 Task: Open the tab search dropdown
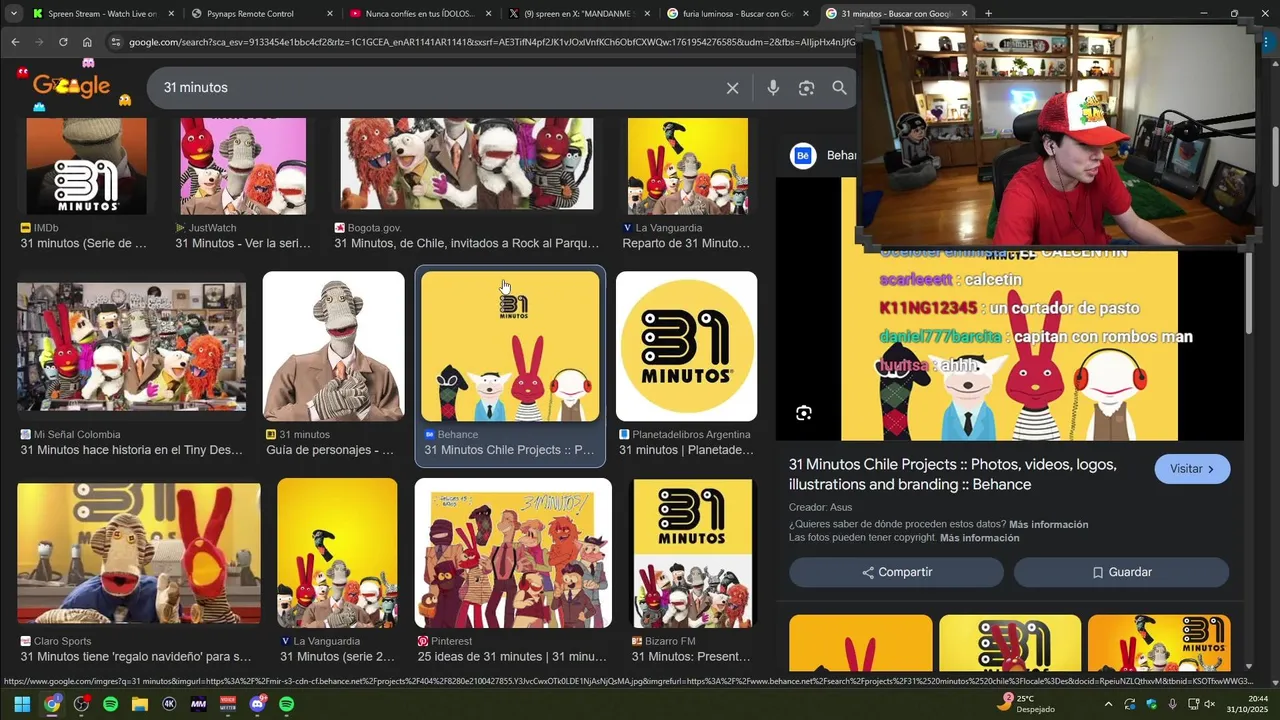coord(13,14)
